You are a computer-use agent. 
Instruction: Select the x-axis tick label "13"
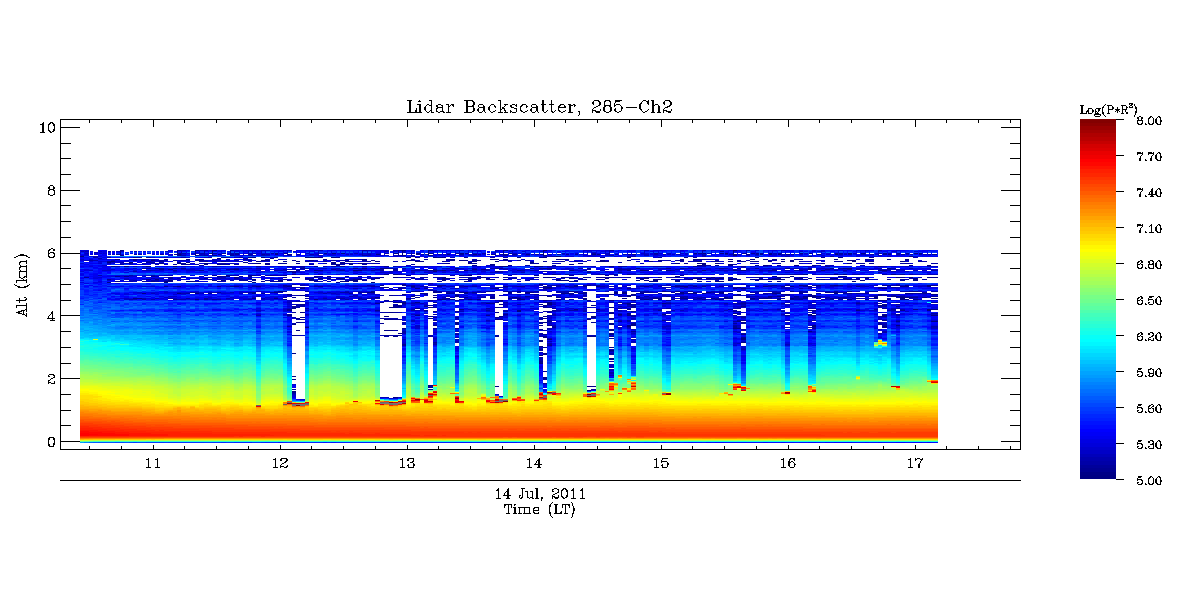point(407,464)
